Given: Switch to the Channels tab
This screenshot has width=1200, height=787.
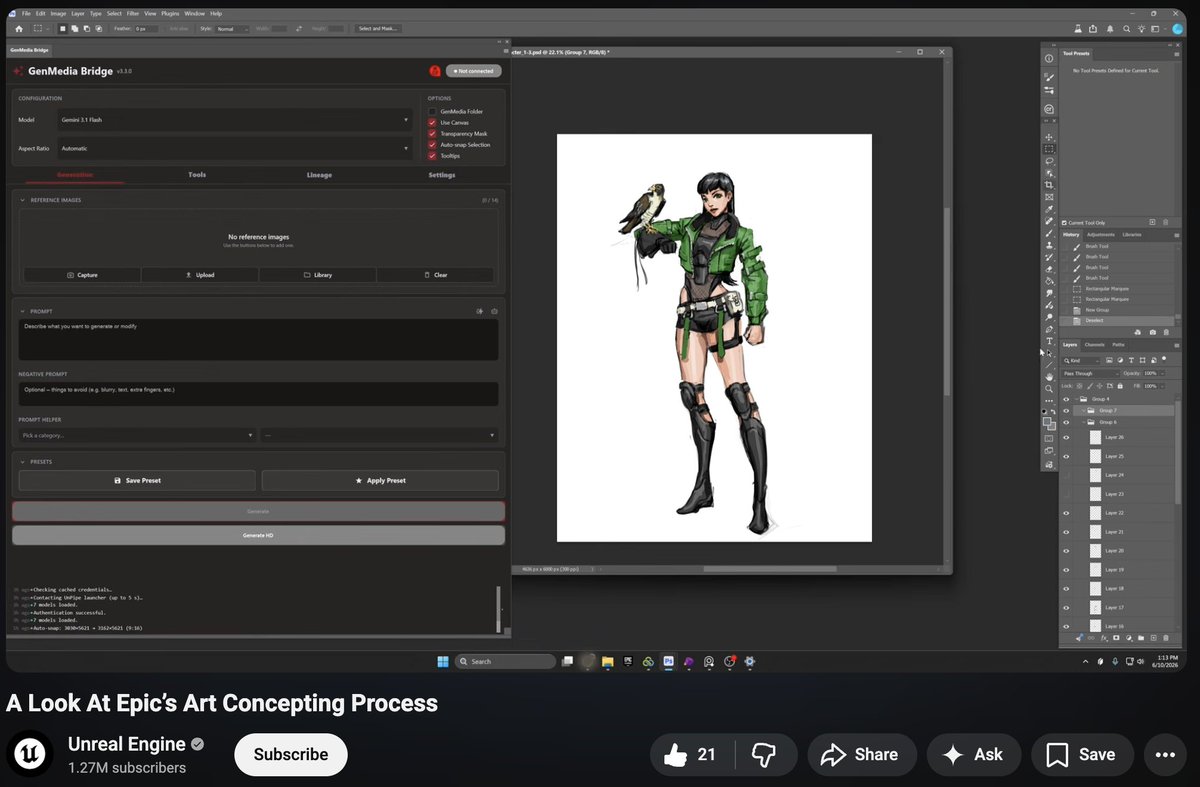Looking at the screenshot, I should coord(1095,345).
